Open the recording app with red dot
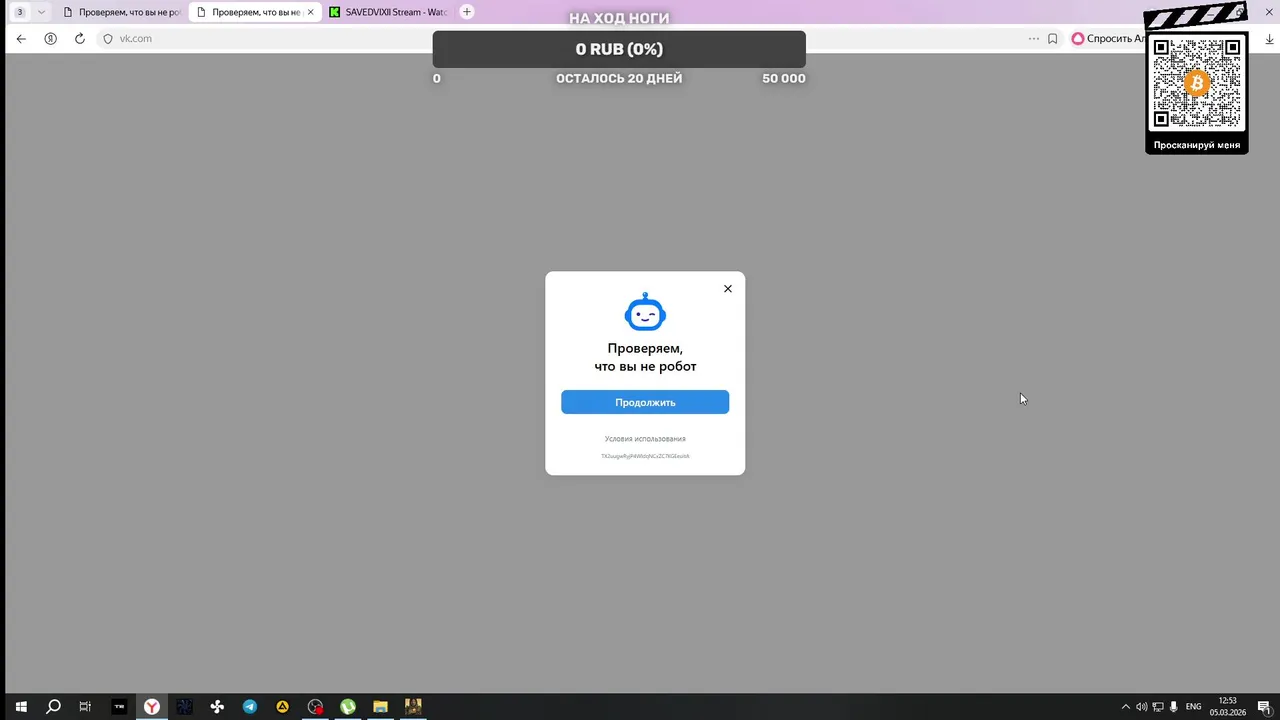The height and width of the screenshot is (720, 1280). (315, 707)
